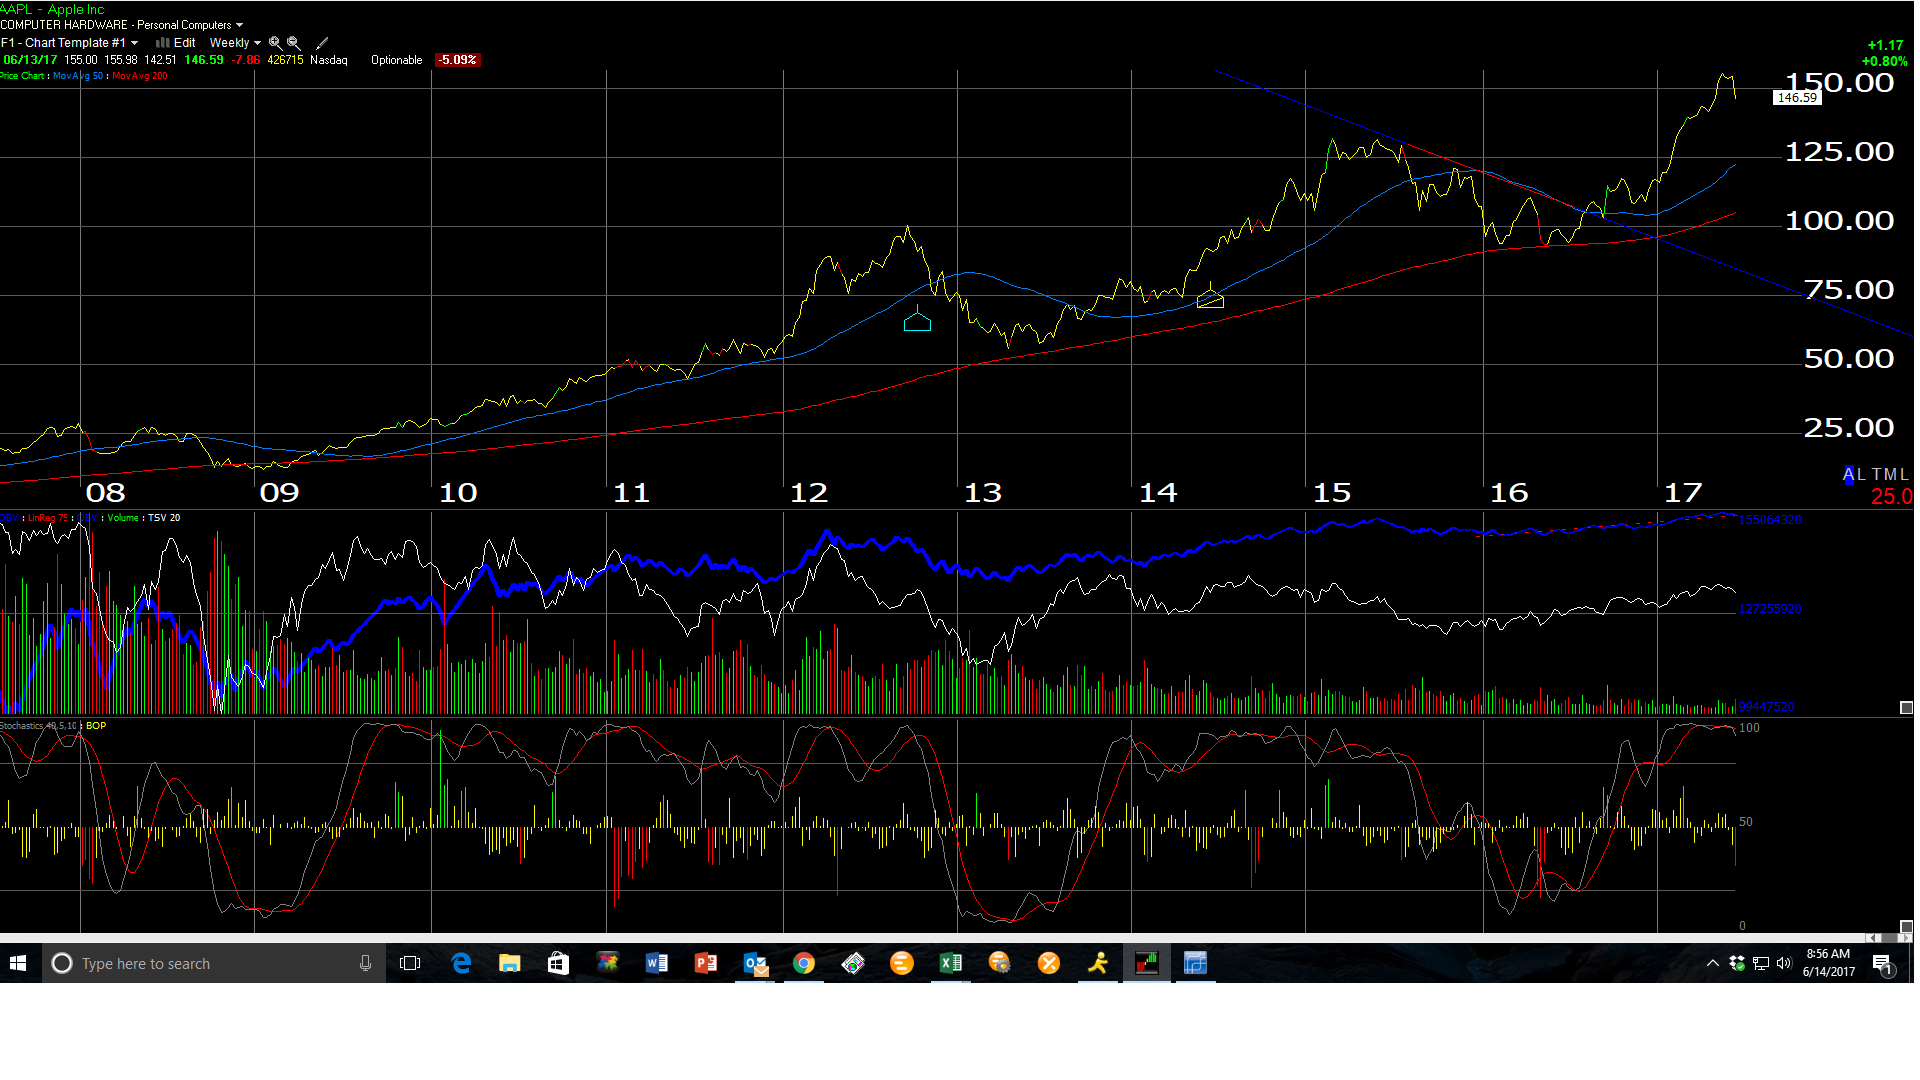Click the MovAvg 200 indicator label
Screen dimensions: 1920x1080
pyautogui.click(x=139, y=76)
